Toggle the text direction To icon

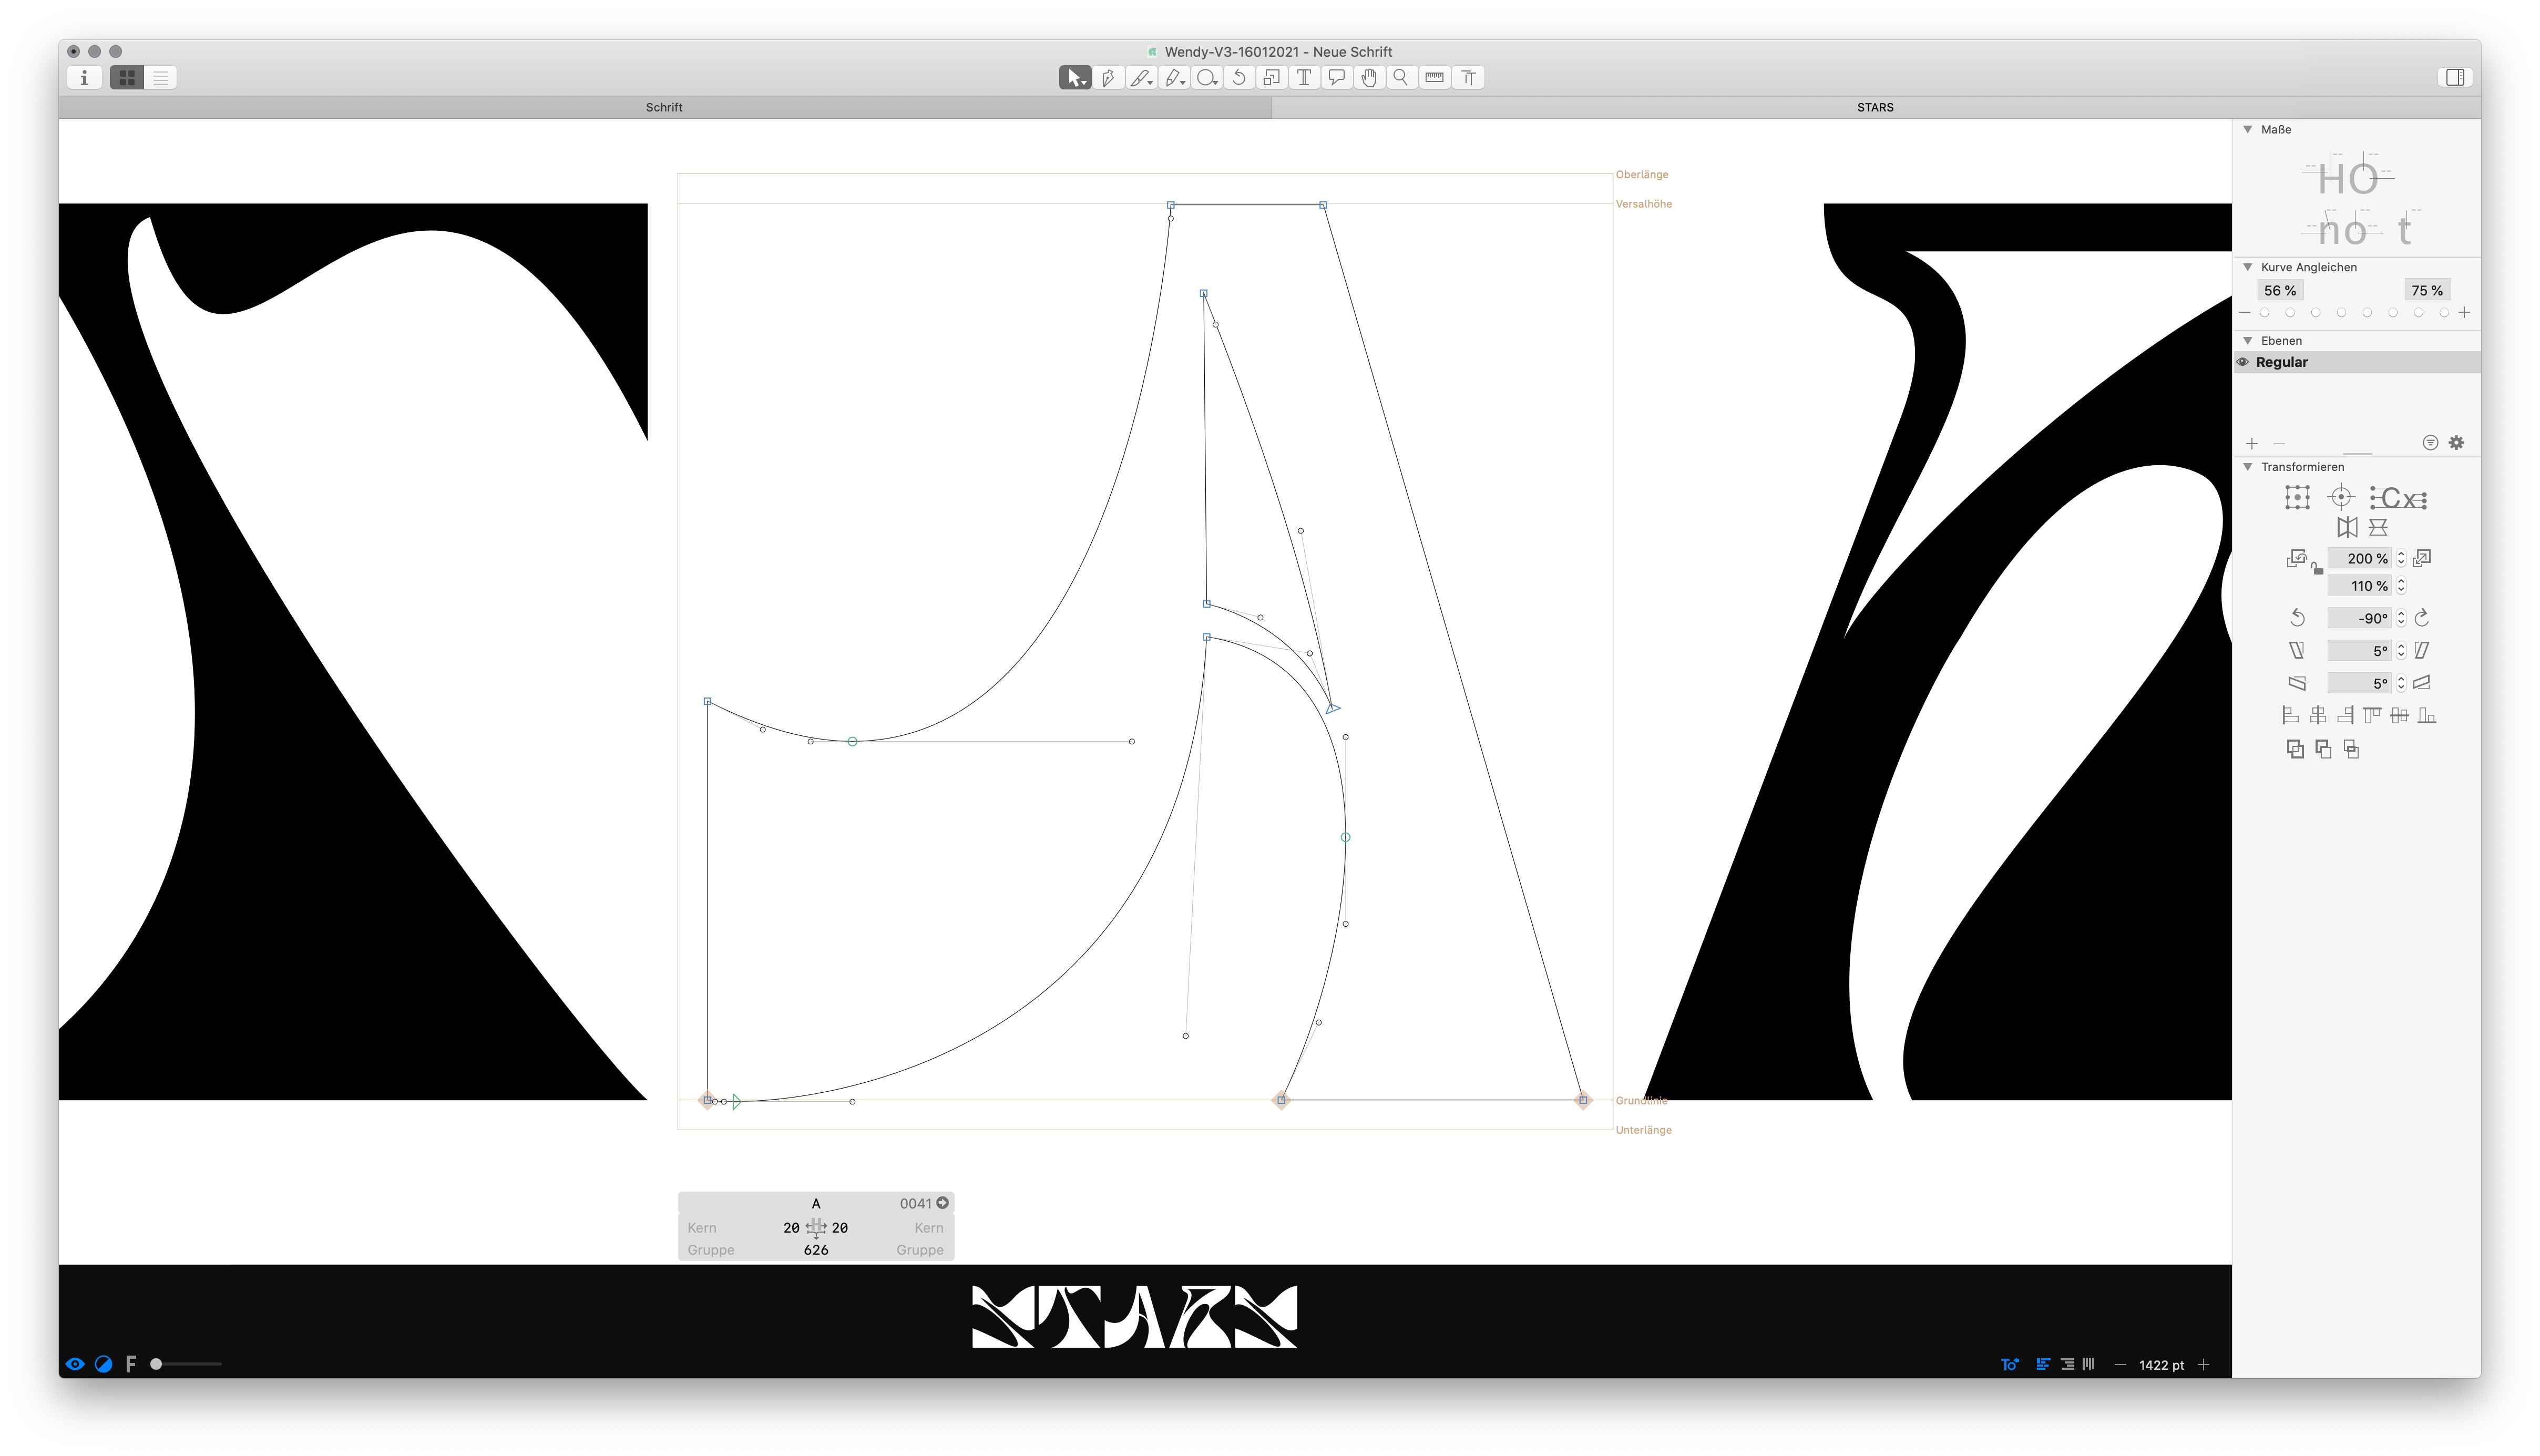(x=2010, y=1365)
